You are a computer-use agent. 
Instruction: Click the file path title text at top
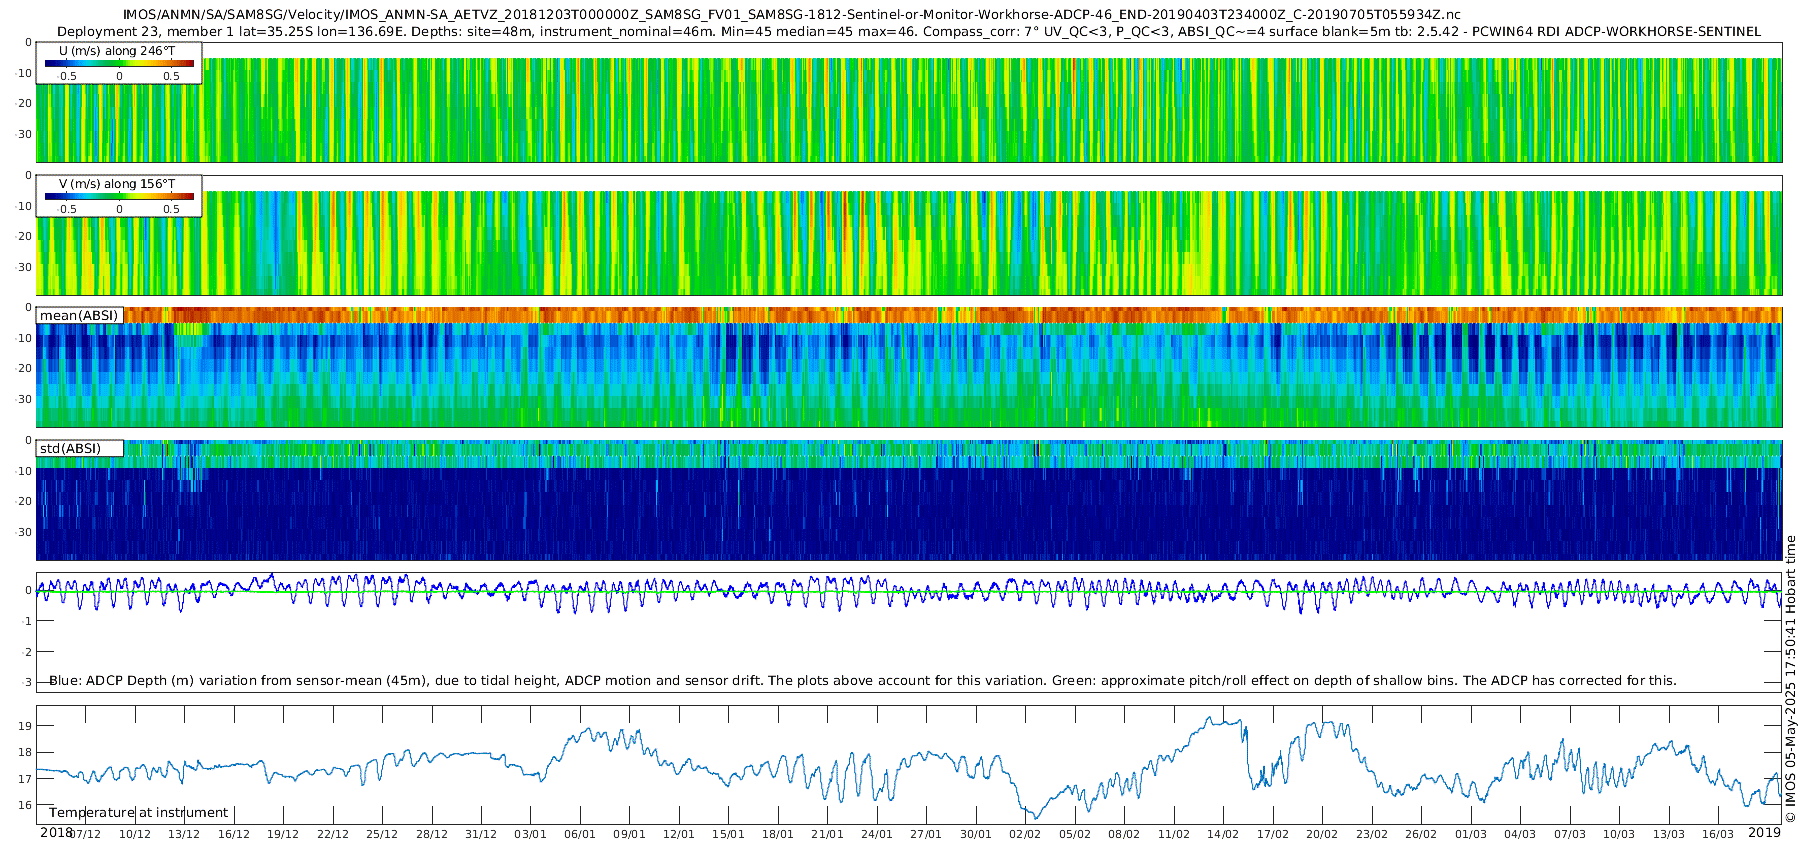(791, 15)
